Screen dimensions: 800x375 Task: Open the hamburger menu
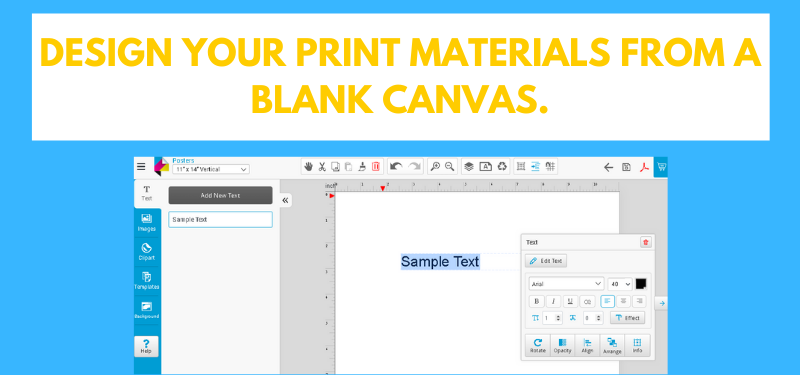point(141,167)
